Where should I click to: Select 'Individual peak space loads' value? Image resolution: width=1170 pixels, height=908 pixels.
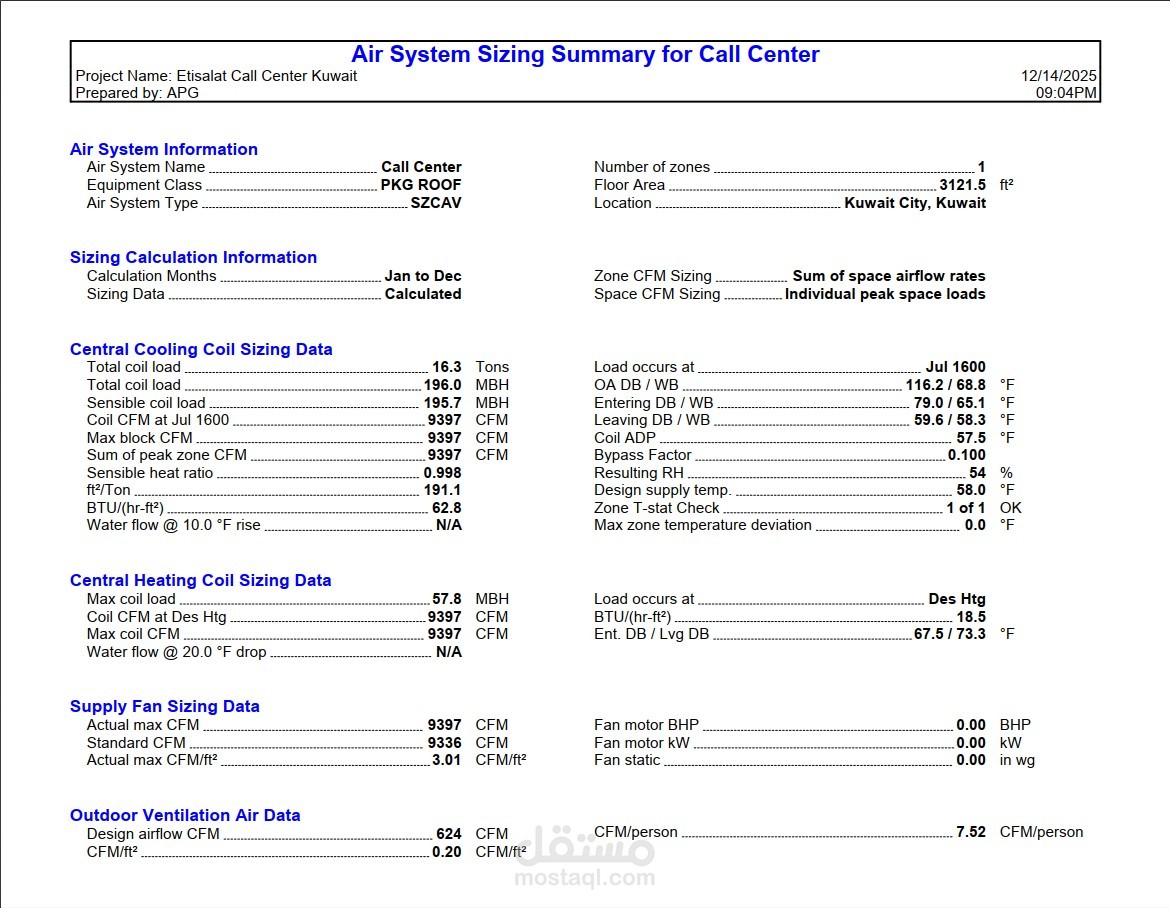(x=885, y=294)
